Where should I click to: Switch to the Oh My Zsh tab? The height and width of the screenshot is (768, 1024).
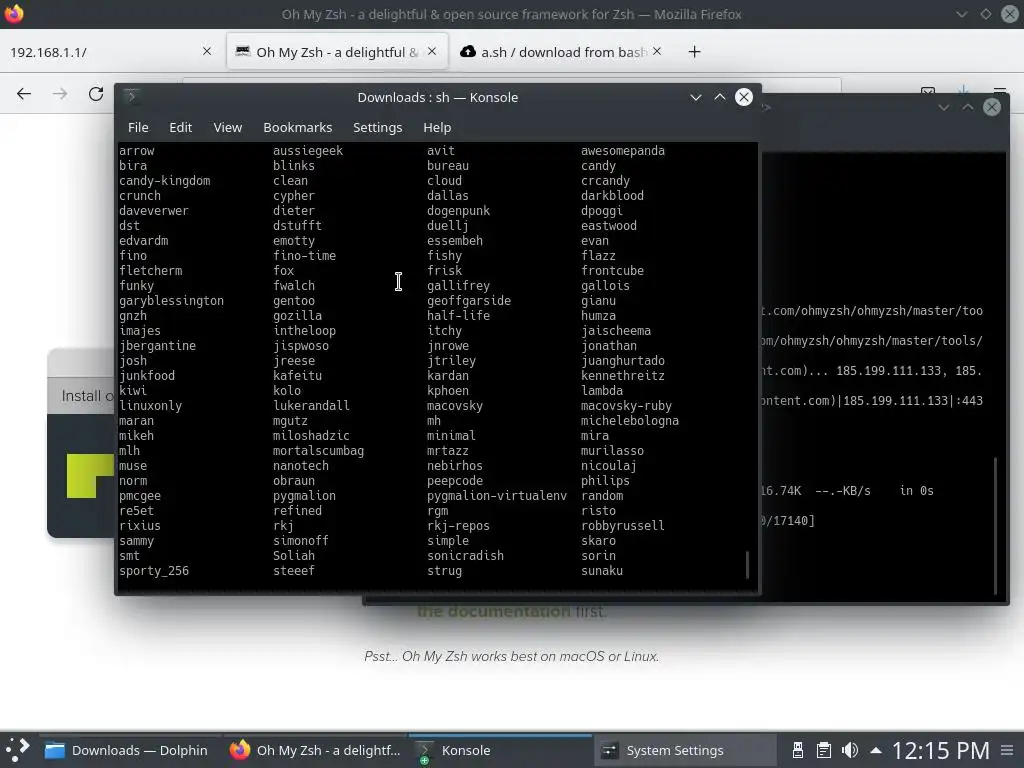click(337, 52)
